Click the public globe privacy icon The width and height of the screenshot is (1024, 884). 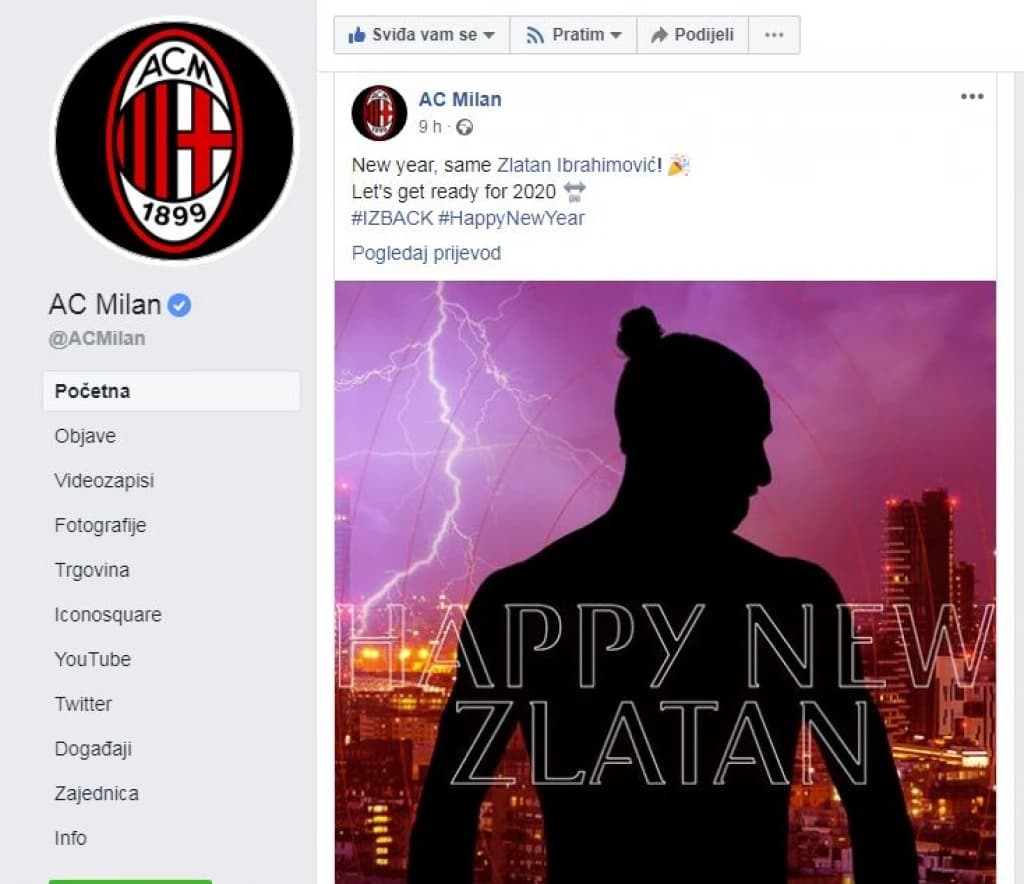[464, 127]
